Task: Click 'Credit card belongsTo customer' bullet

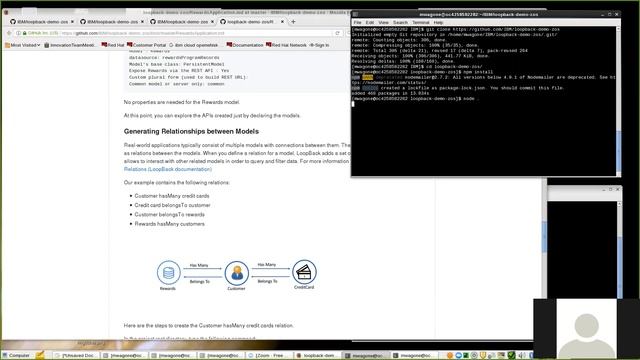Action: [x=172, y=205]
